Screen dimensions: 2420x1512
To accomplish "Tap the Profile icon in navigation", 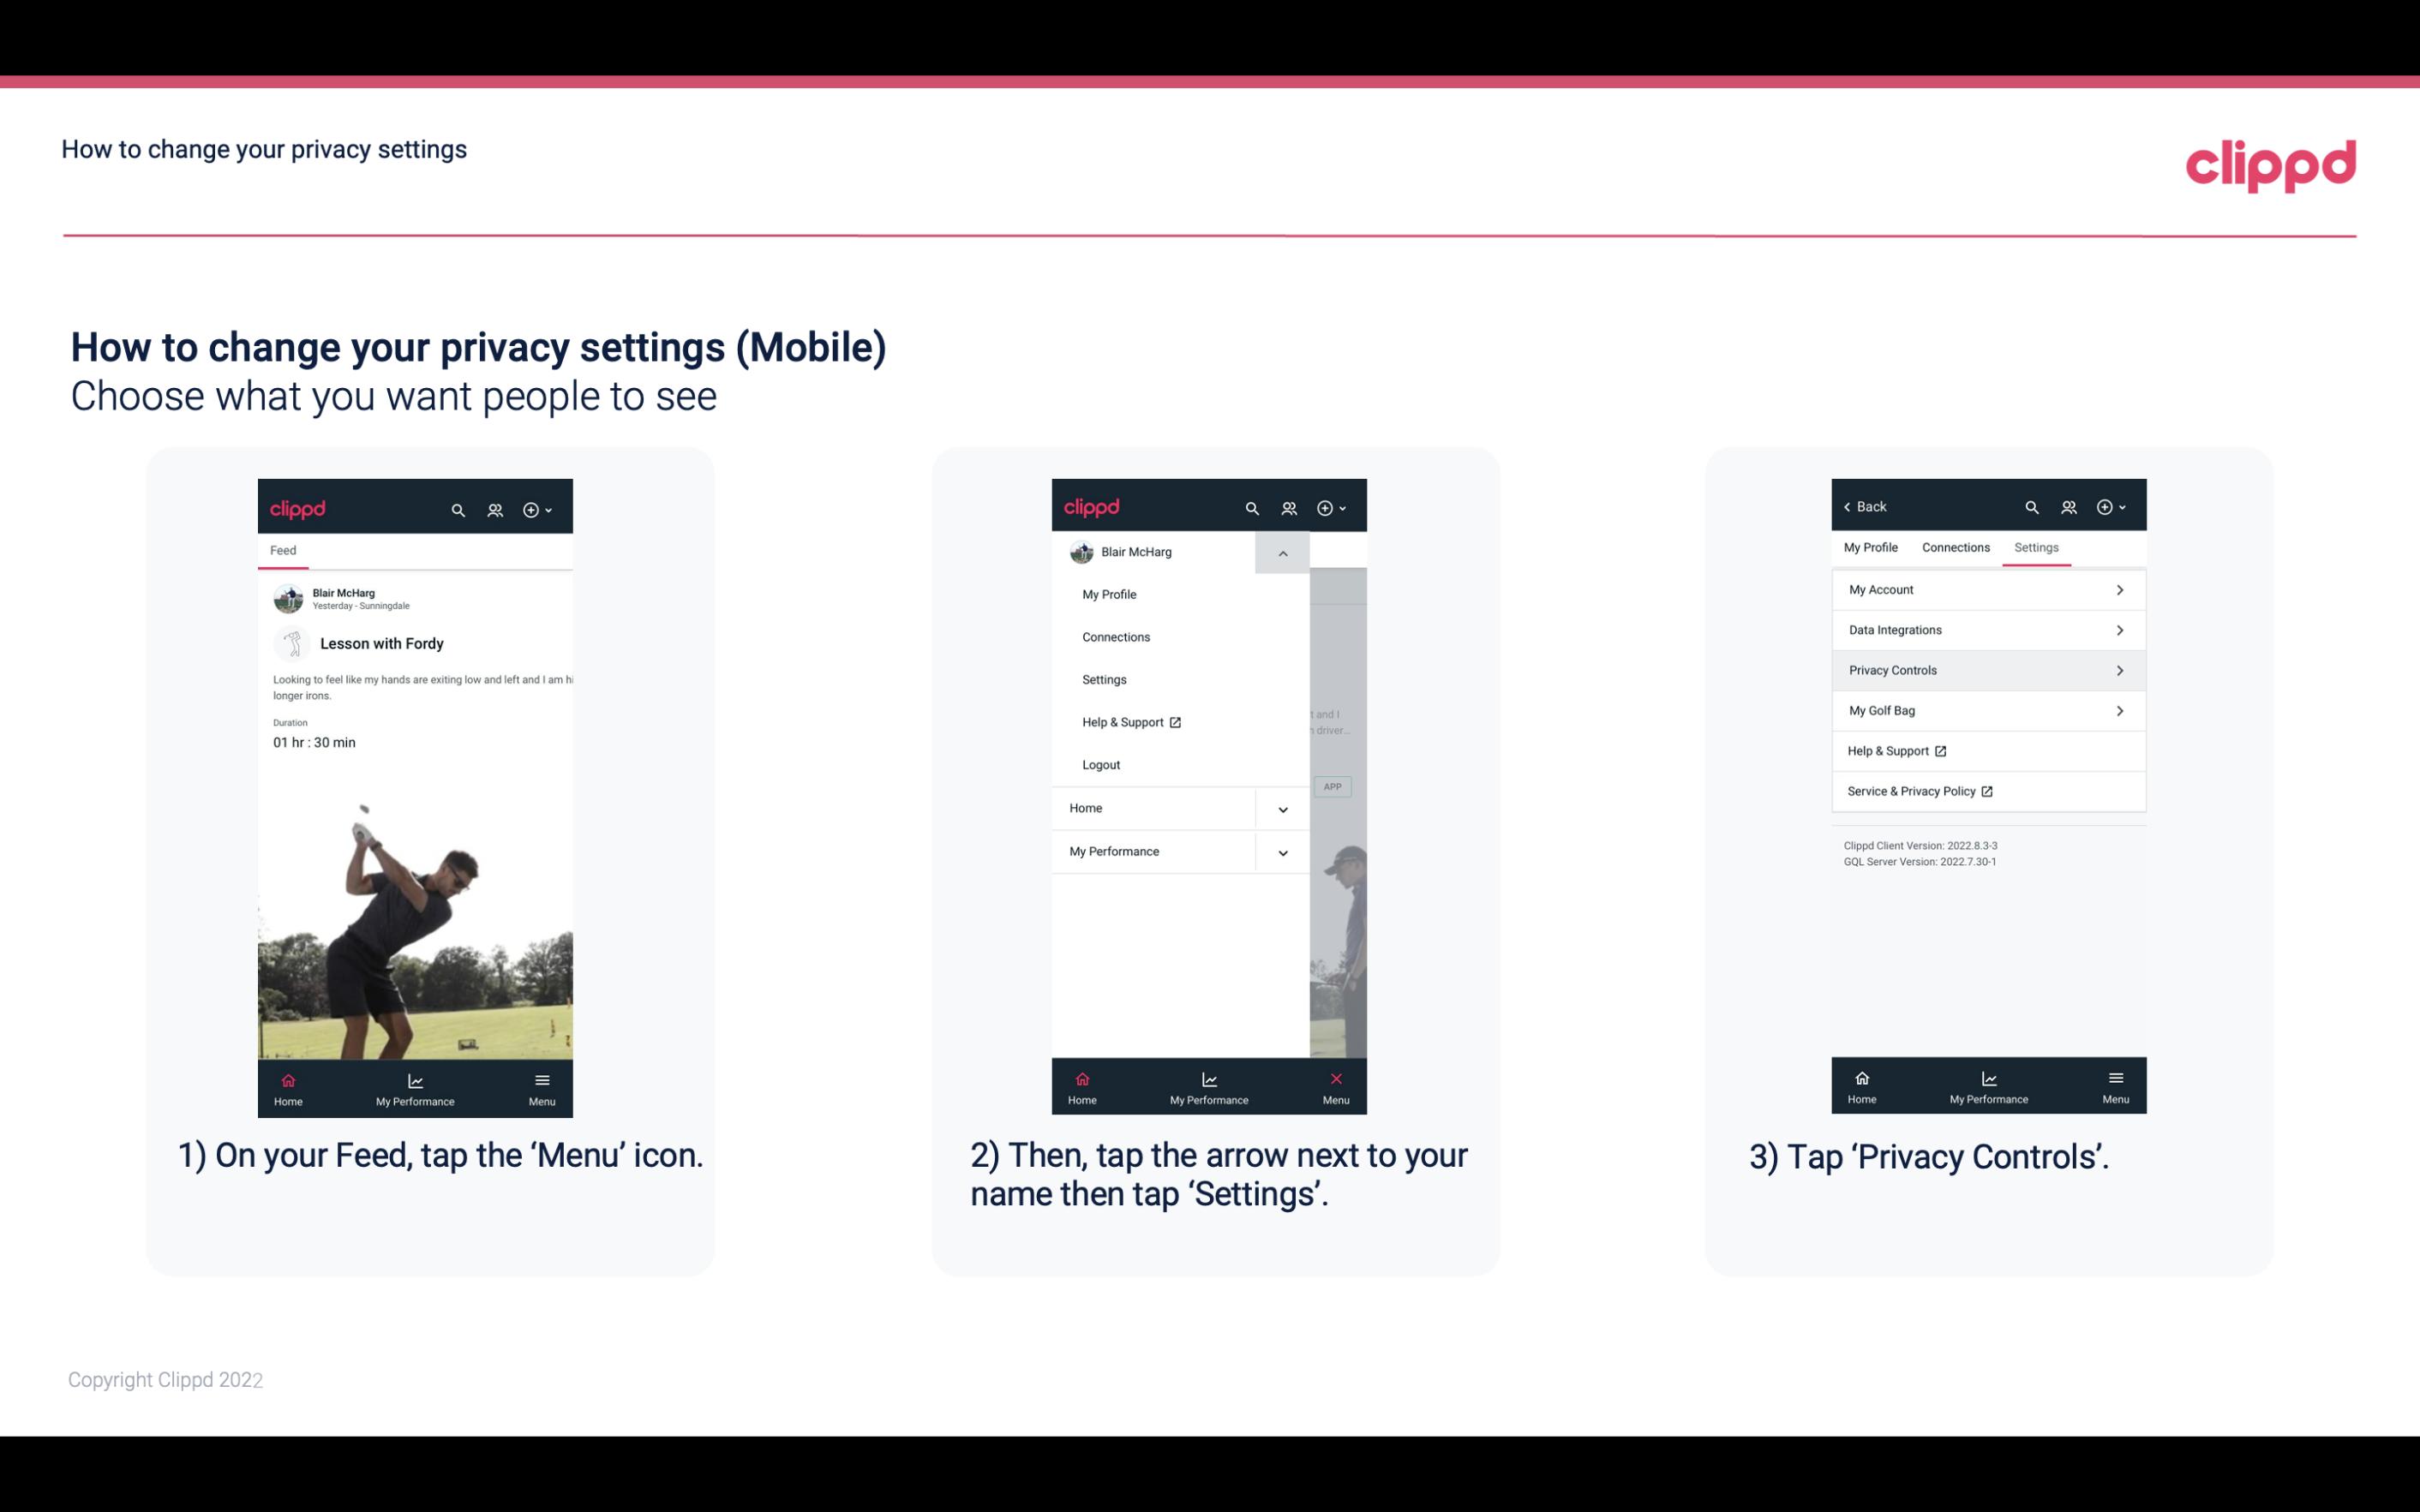I will click(x=494, y=509).
